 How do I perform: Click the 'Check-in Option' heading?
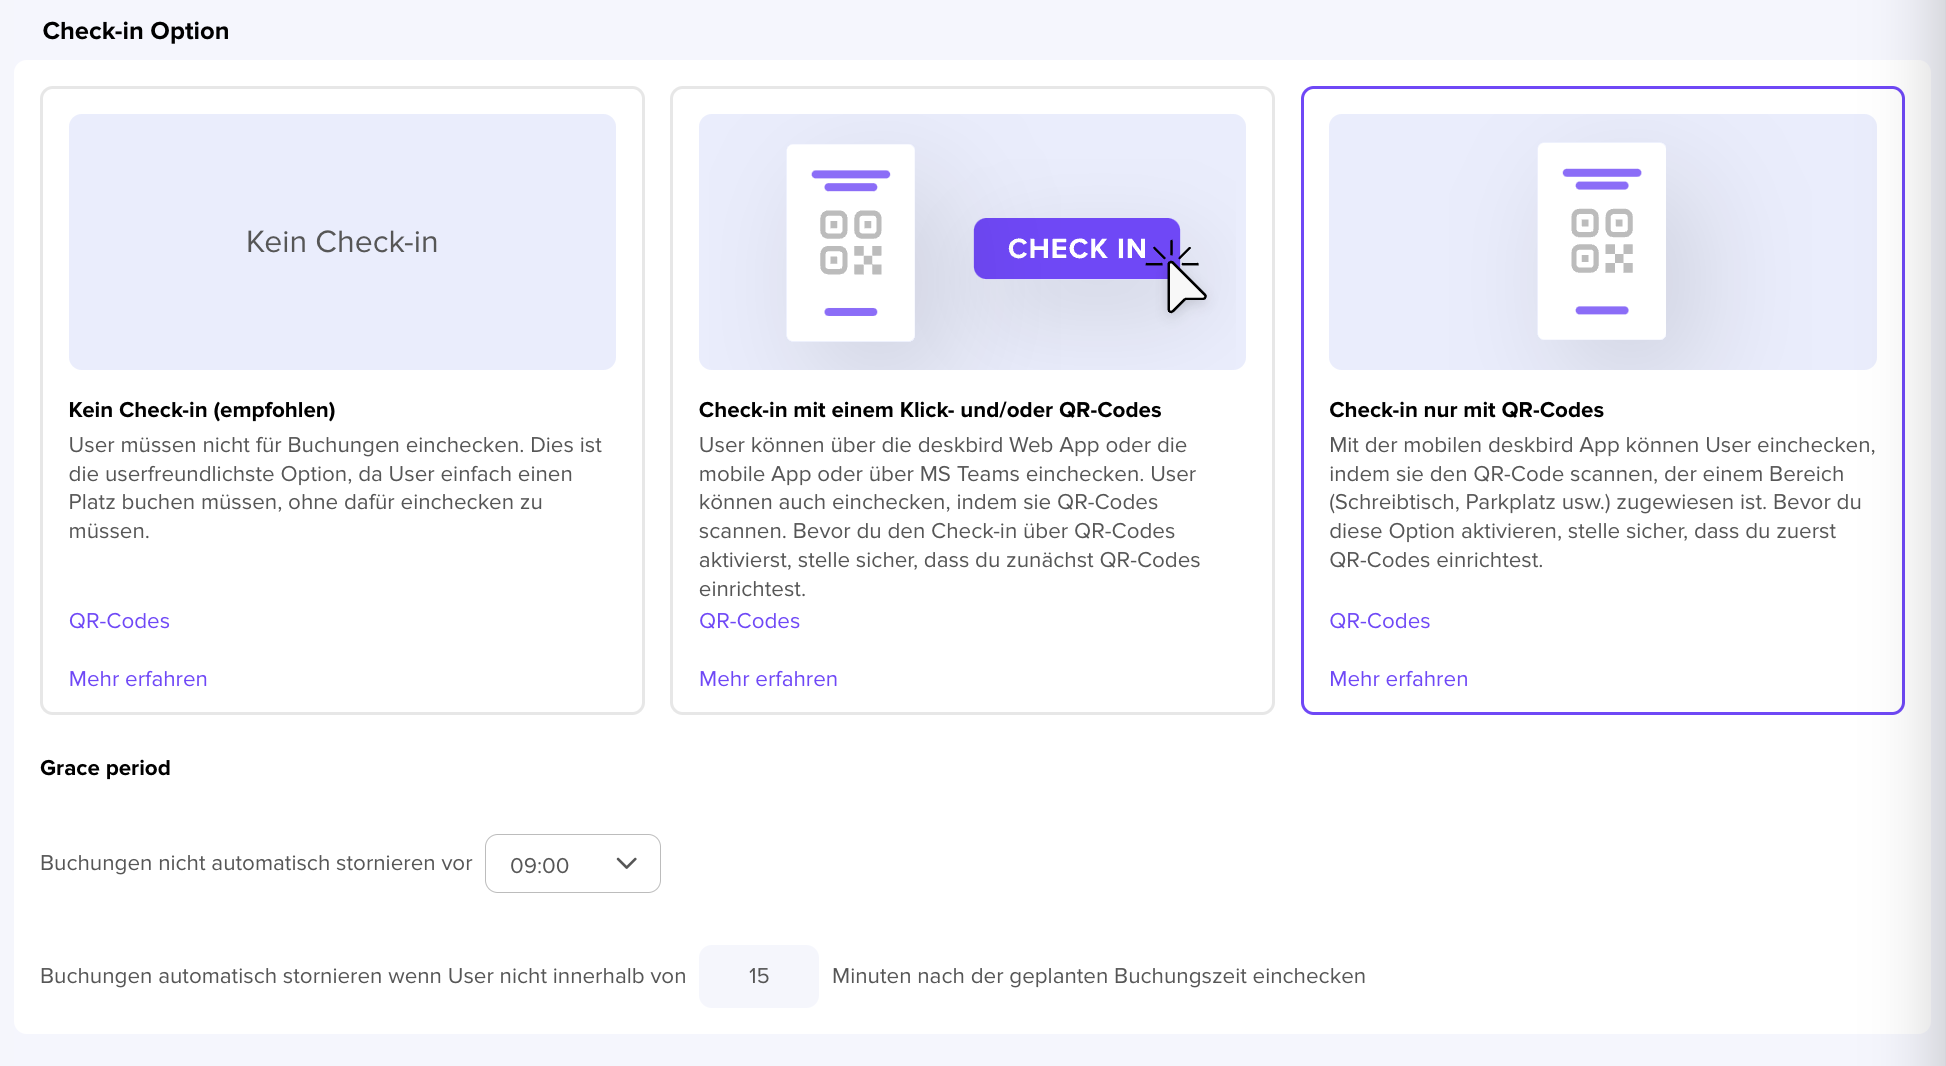point(136,31)
